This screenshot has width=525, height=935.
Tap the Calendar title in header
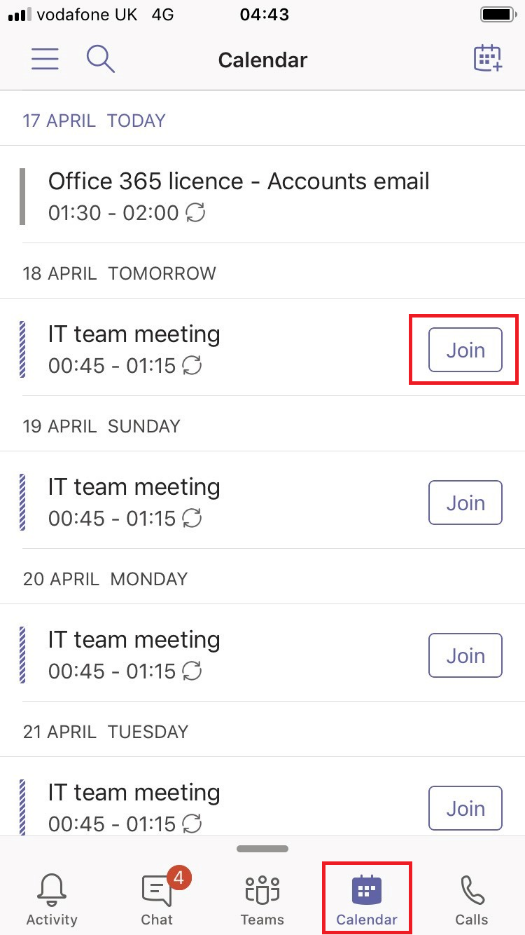tap(262, 60)
